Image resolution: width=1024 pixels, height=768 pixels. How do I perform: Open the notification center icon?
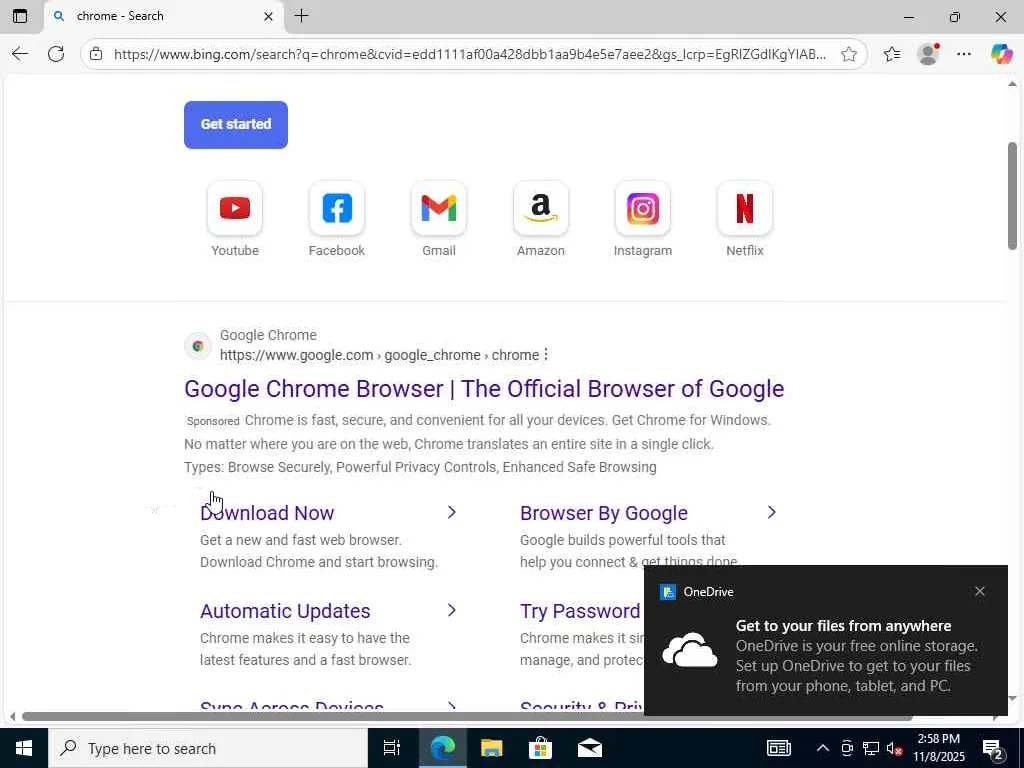[993, 748]
